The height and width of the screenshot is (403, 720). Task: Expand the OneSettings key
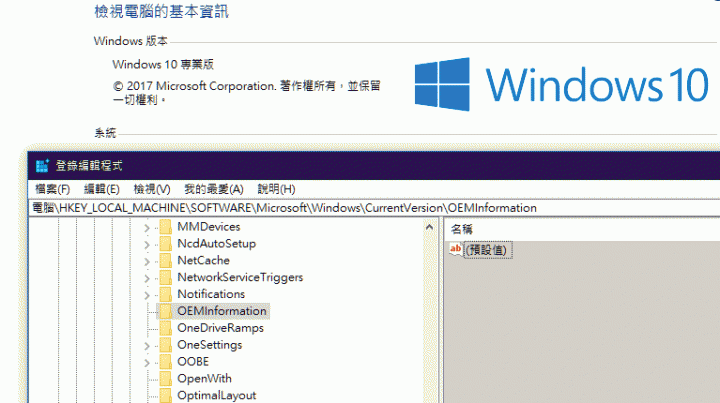(147, 346)
